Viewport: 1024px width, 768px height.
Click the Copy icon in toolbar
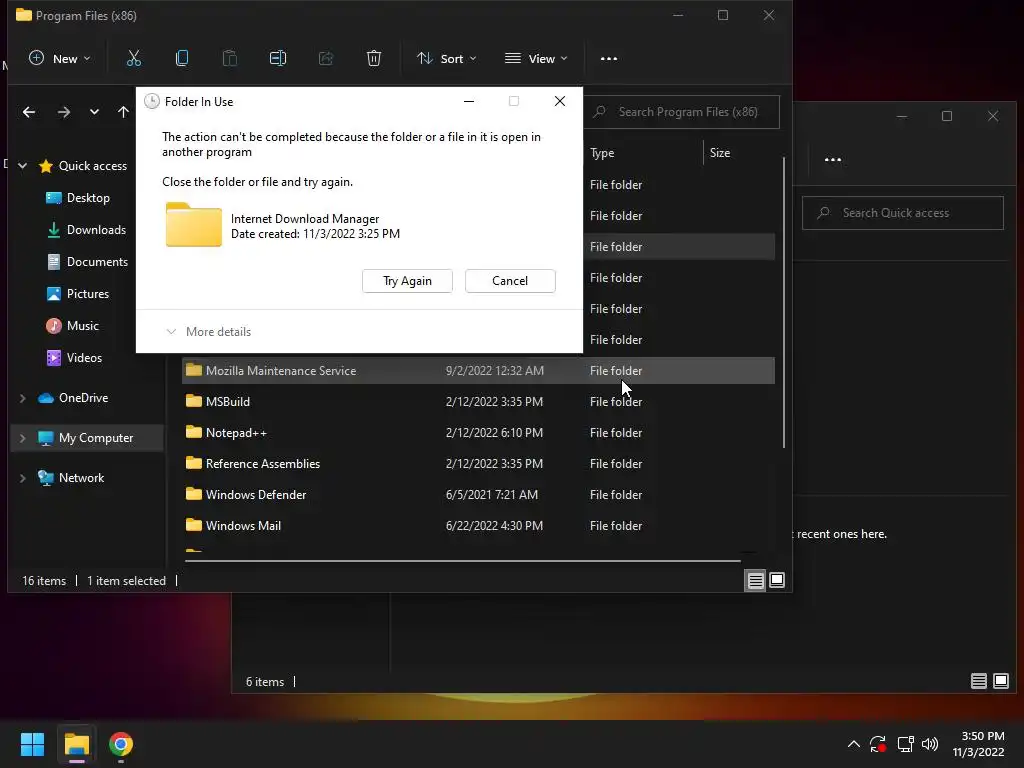click(182, 59)
